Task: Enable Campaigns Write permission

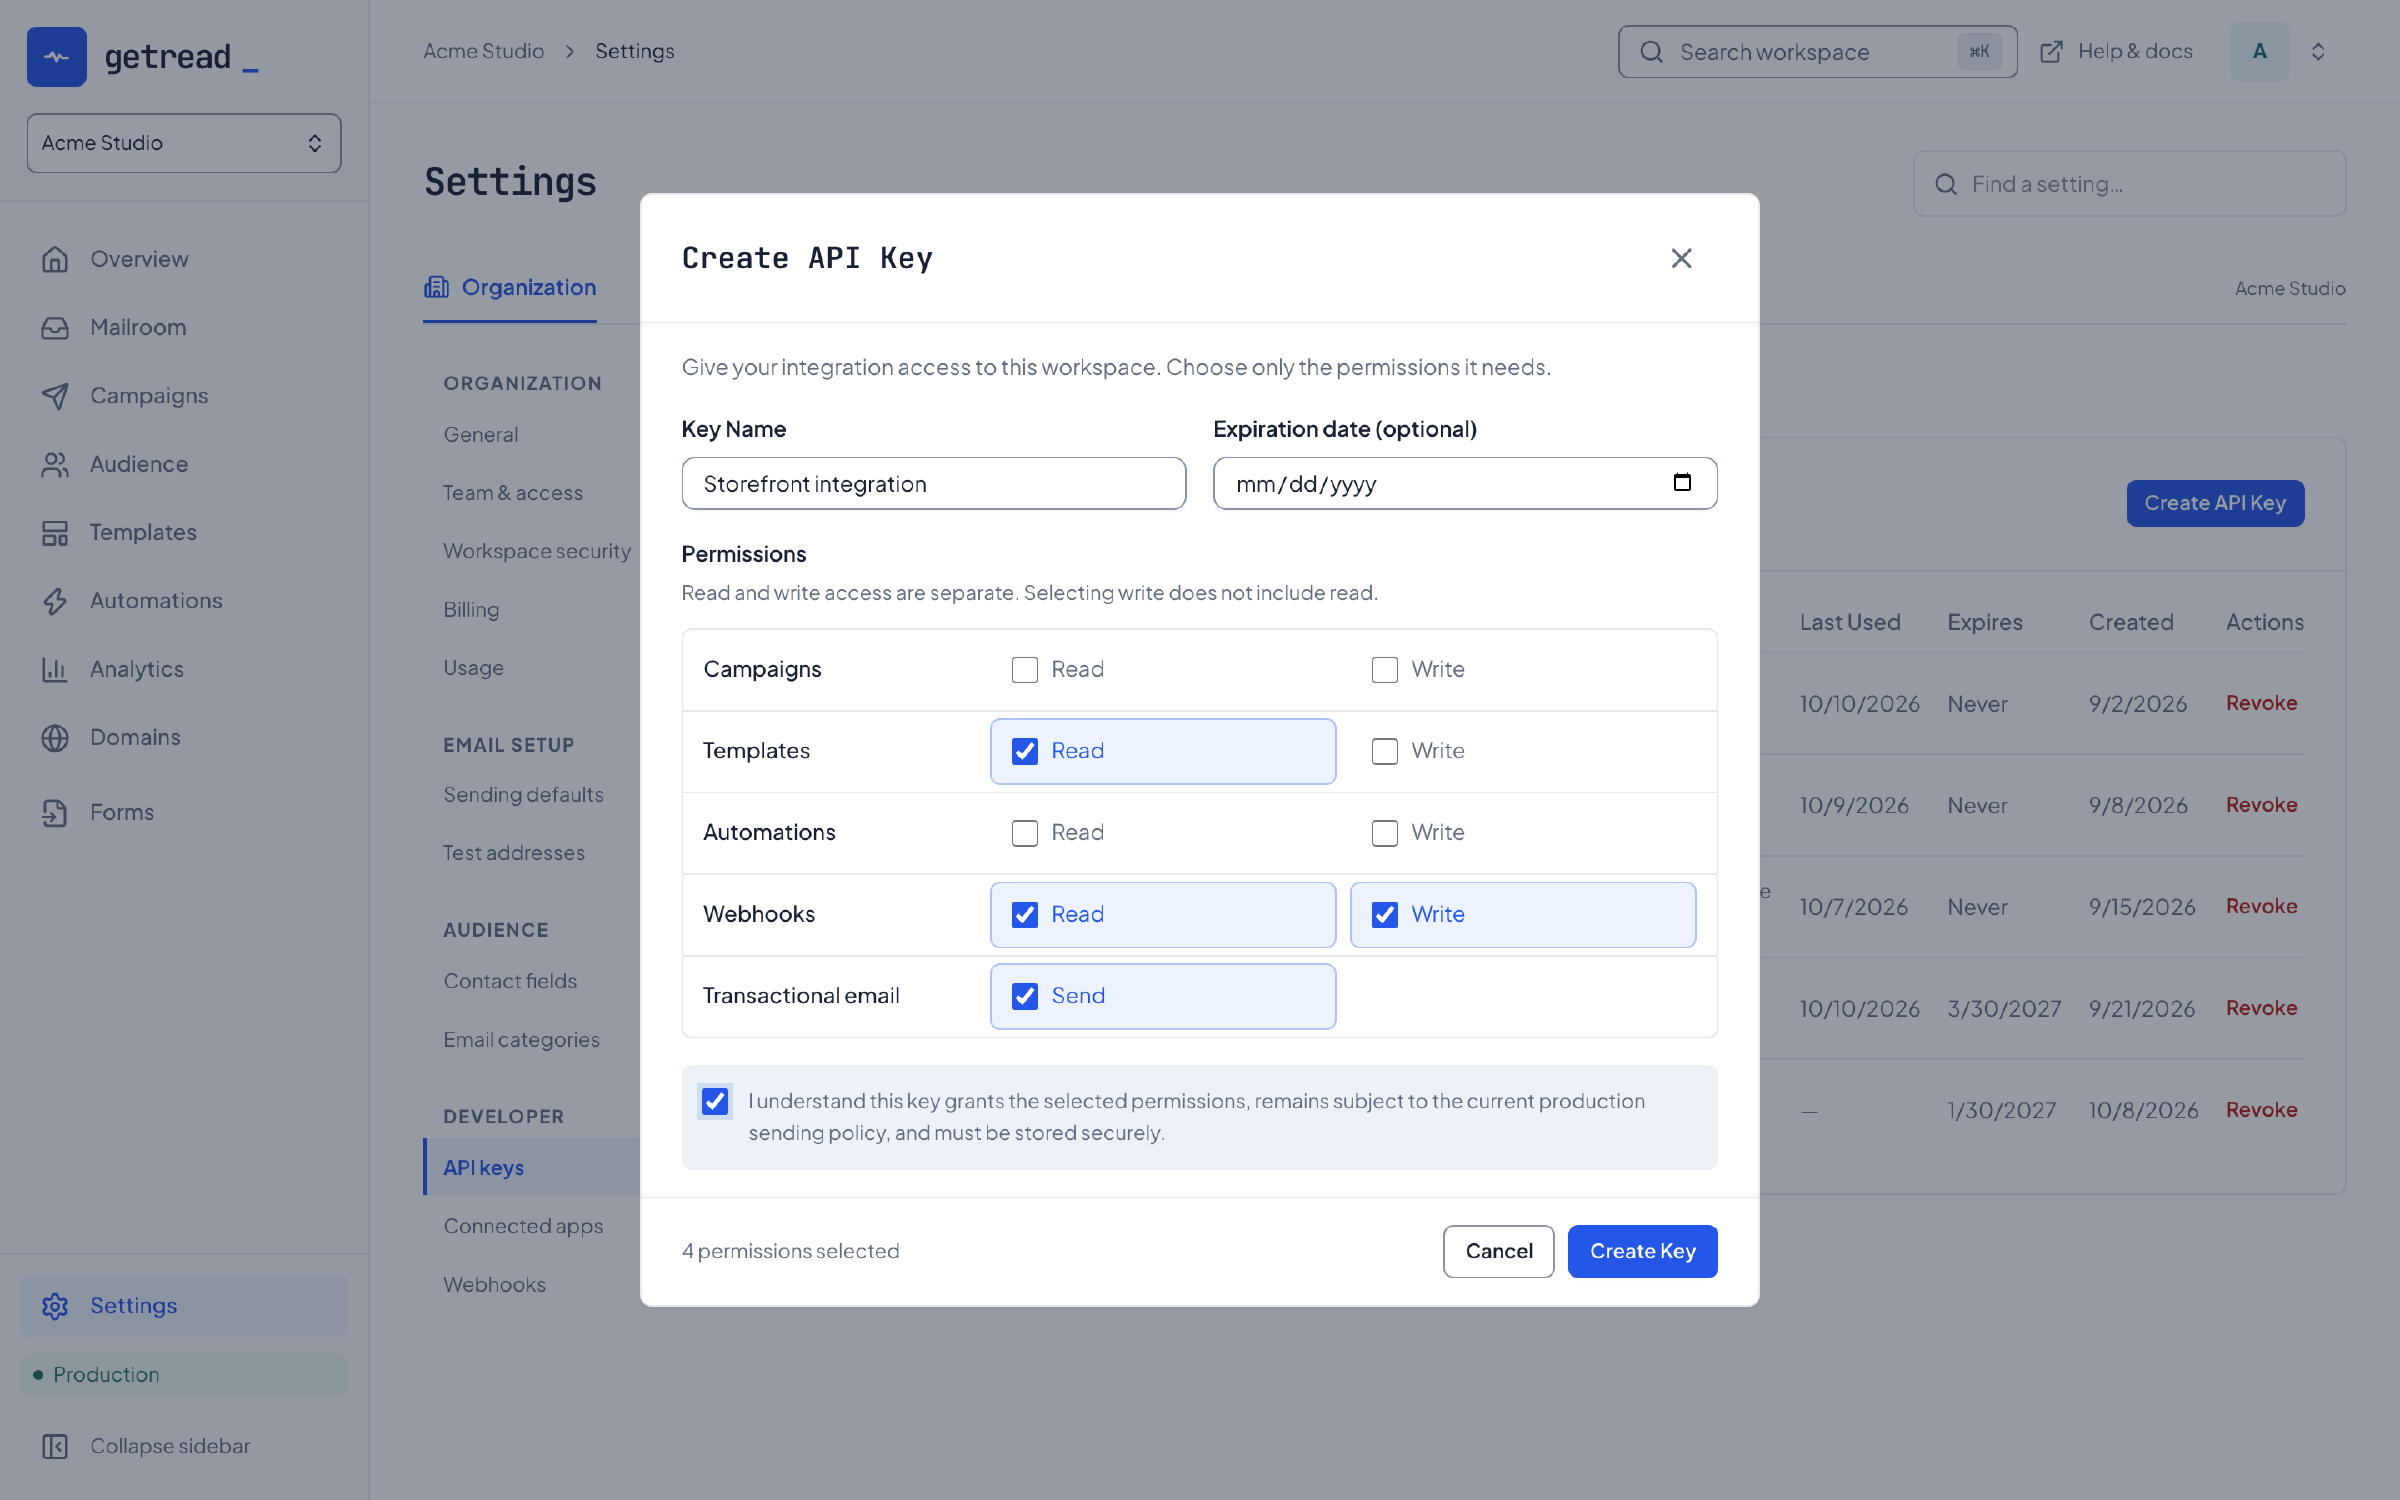Action: click(x=1385, y=670)
